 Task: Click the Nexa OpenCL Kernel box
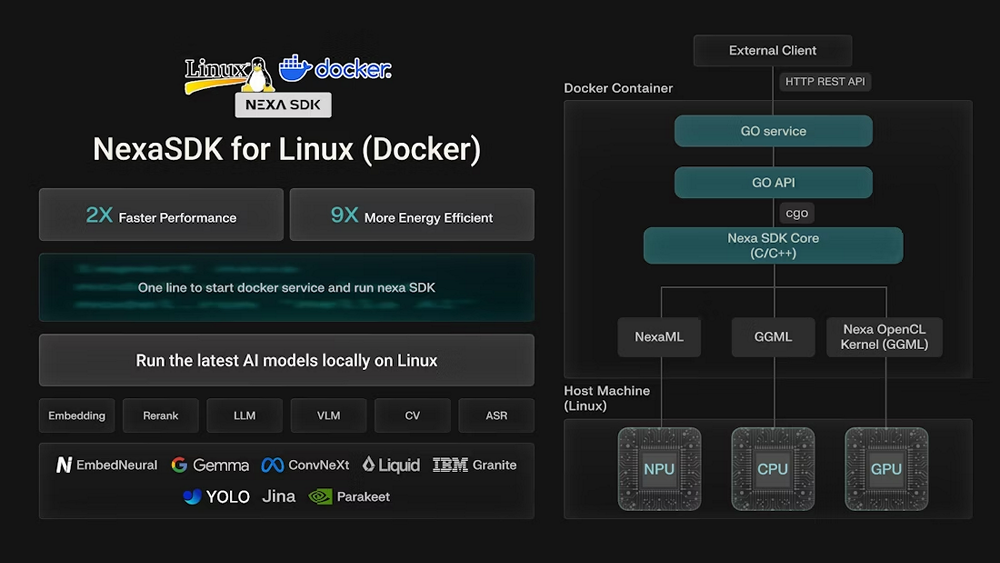[x=885, y=337]
